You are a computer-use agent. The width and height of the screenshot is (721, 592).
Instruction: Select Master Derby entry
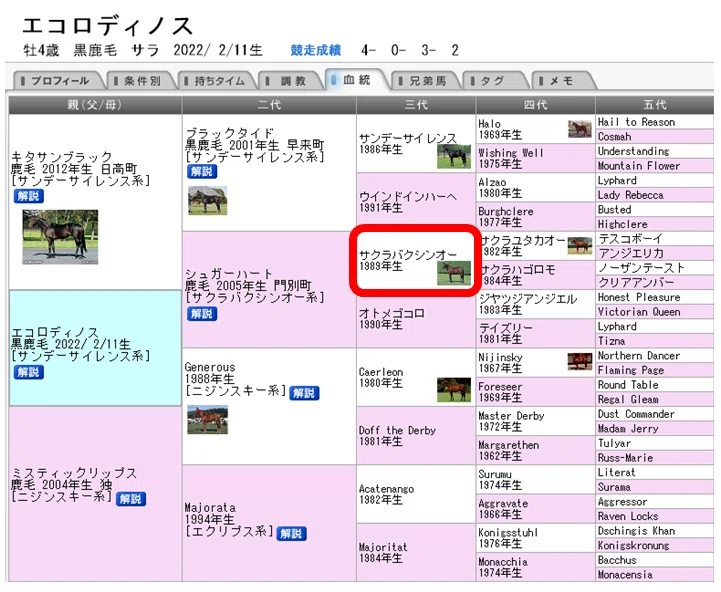click(536, 421)
